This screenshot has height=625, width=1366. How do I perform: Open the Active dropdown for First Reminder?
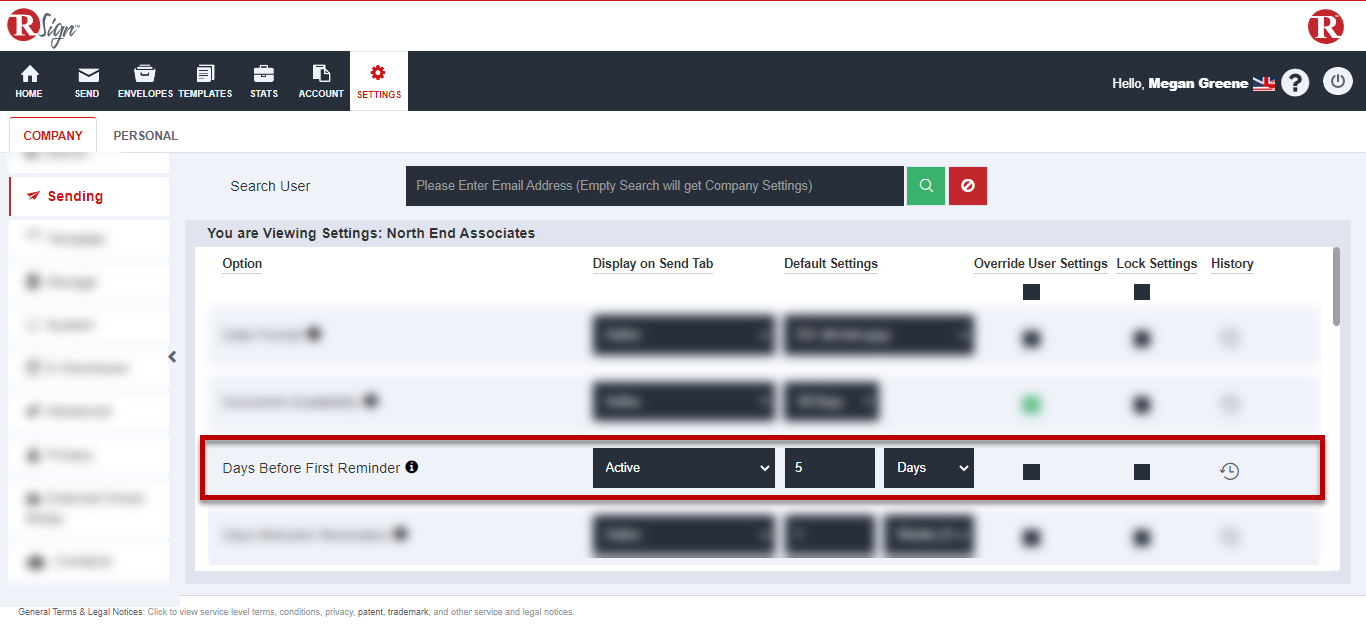(683, 468)
